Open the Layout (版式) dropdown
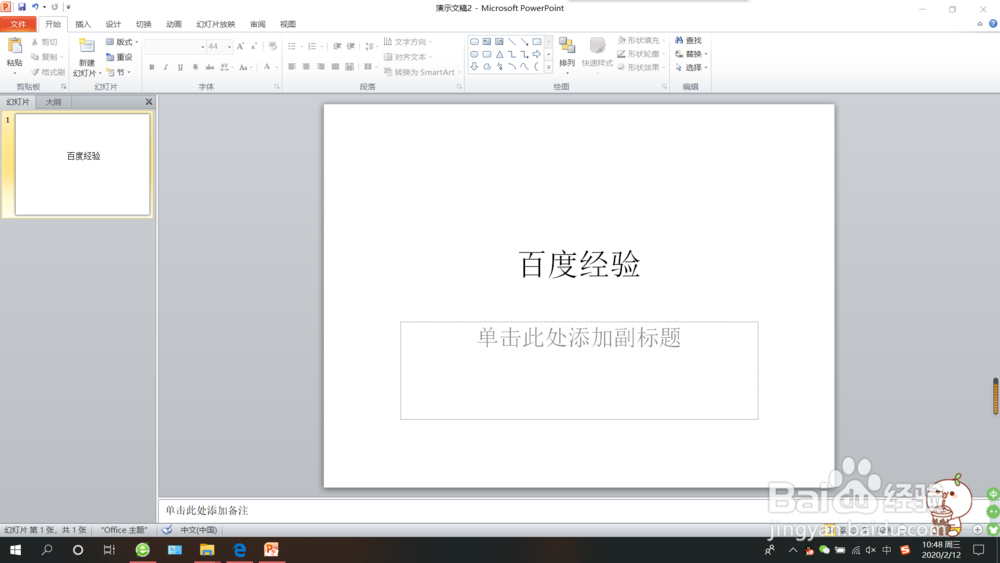 [122, 42]
